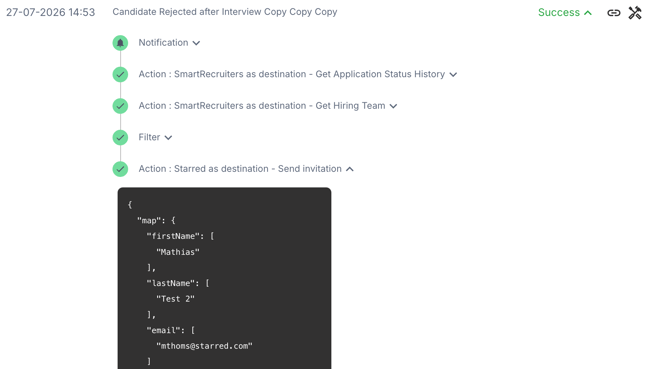Collapse the Send invitation step chevron
Screen dimensions: 670x369
pyautogui.click(x=350, y=169)
